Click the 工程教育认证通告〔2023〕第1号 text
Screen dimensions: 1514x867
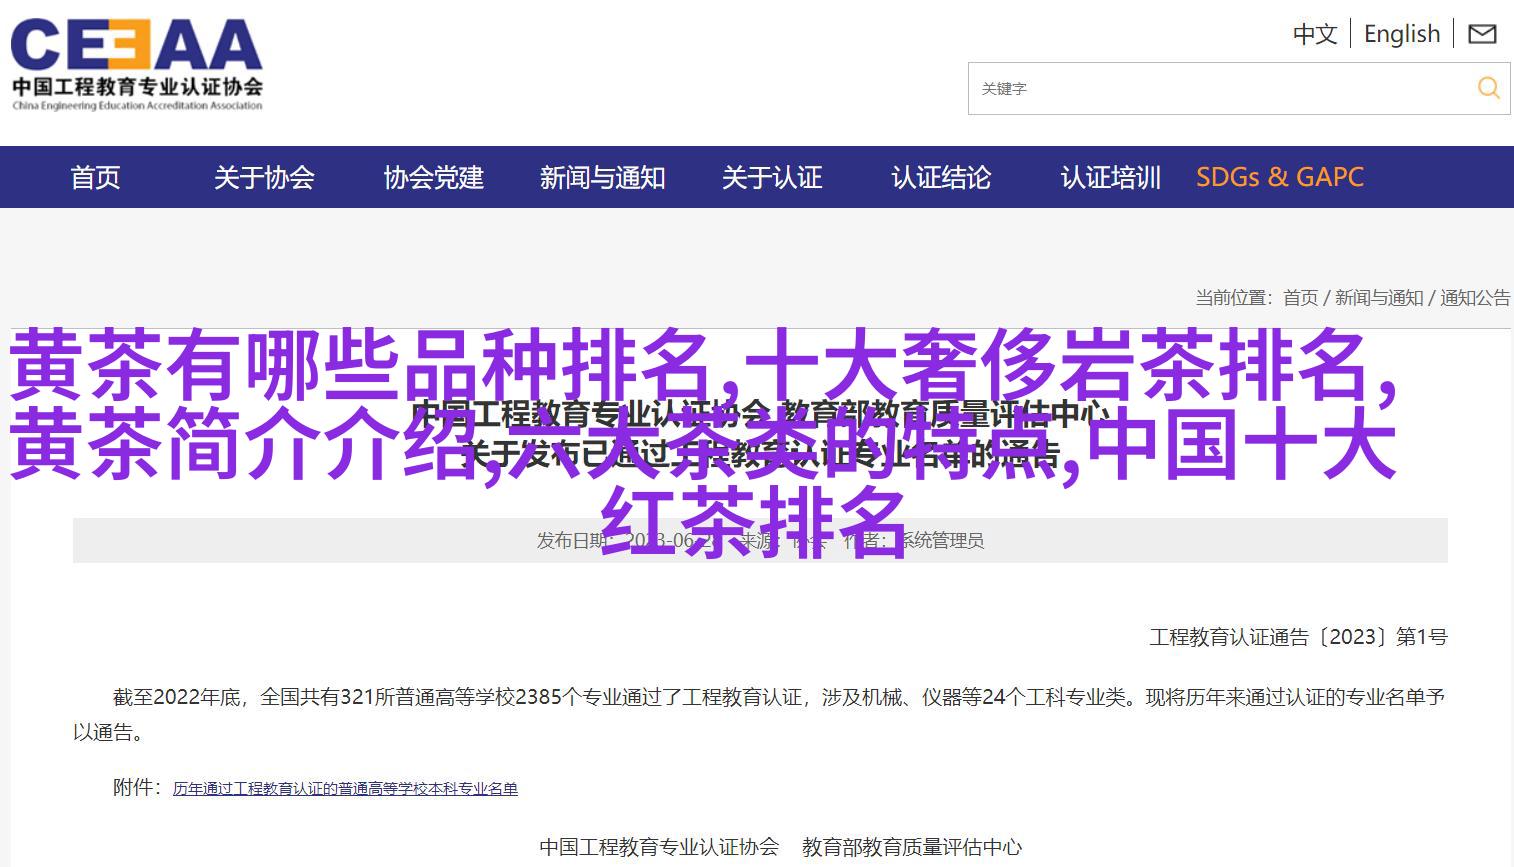pos(1298,637)
